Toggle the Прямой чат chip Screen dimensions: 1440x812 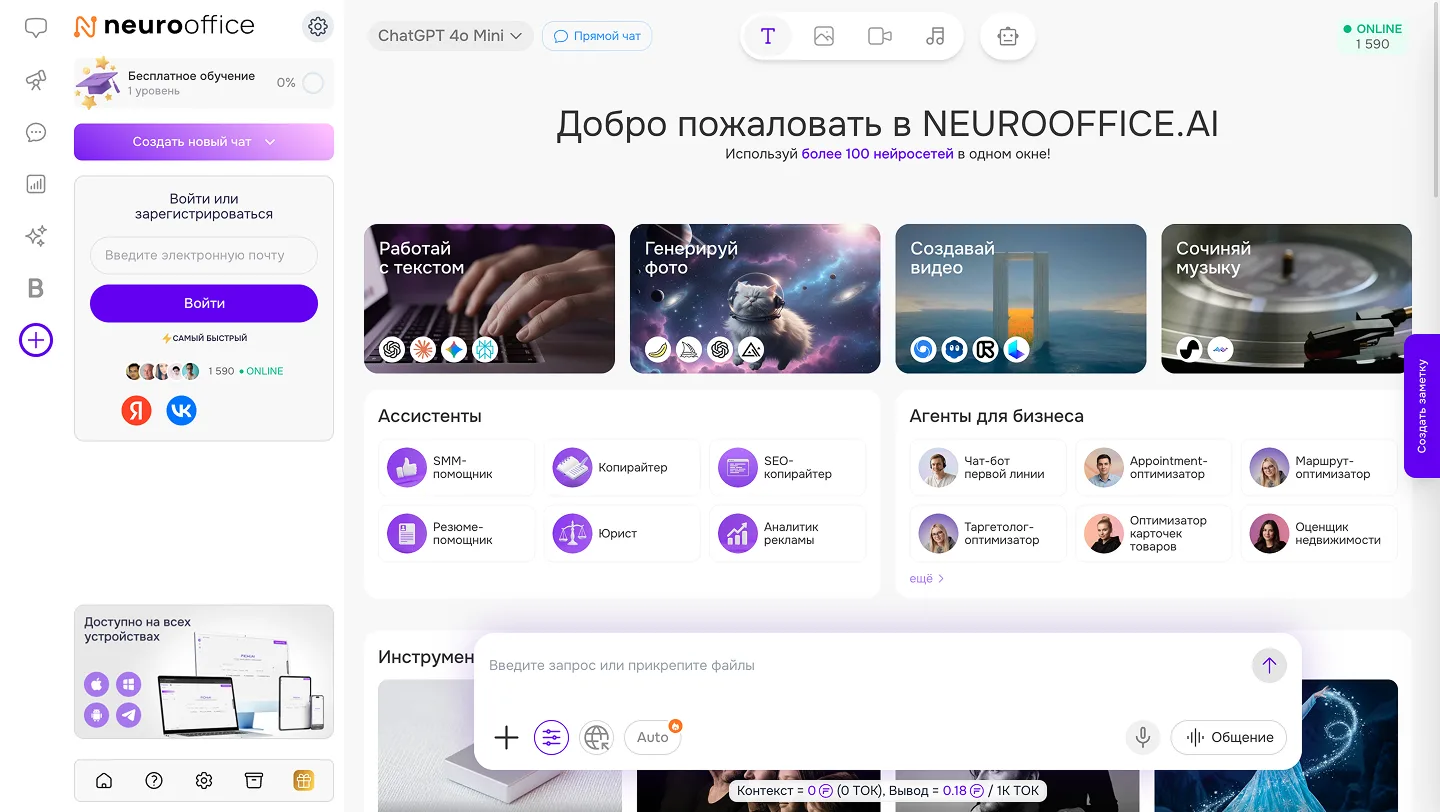(x=597, y=36)
